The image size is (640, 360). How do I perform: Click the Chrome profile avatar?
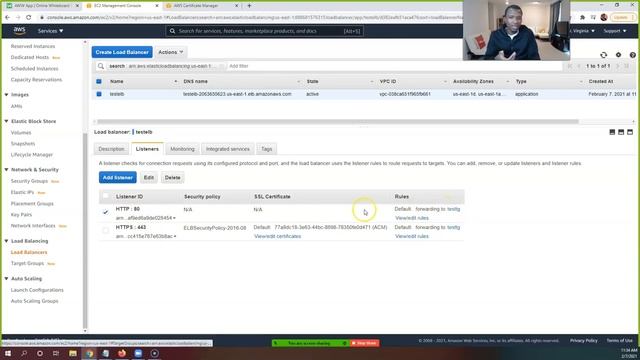point(604,18)
